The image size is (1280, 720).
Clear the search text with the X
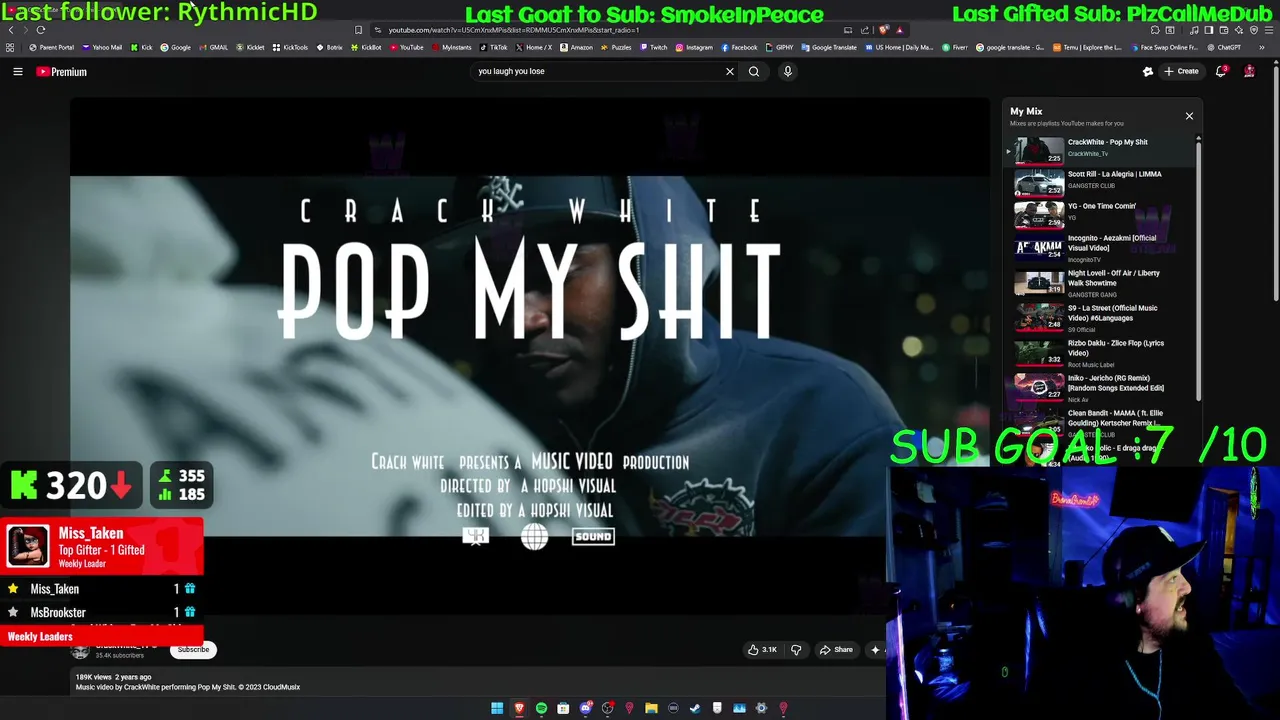click(x=730, y=71)
